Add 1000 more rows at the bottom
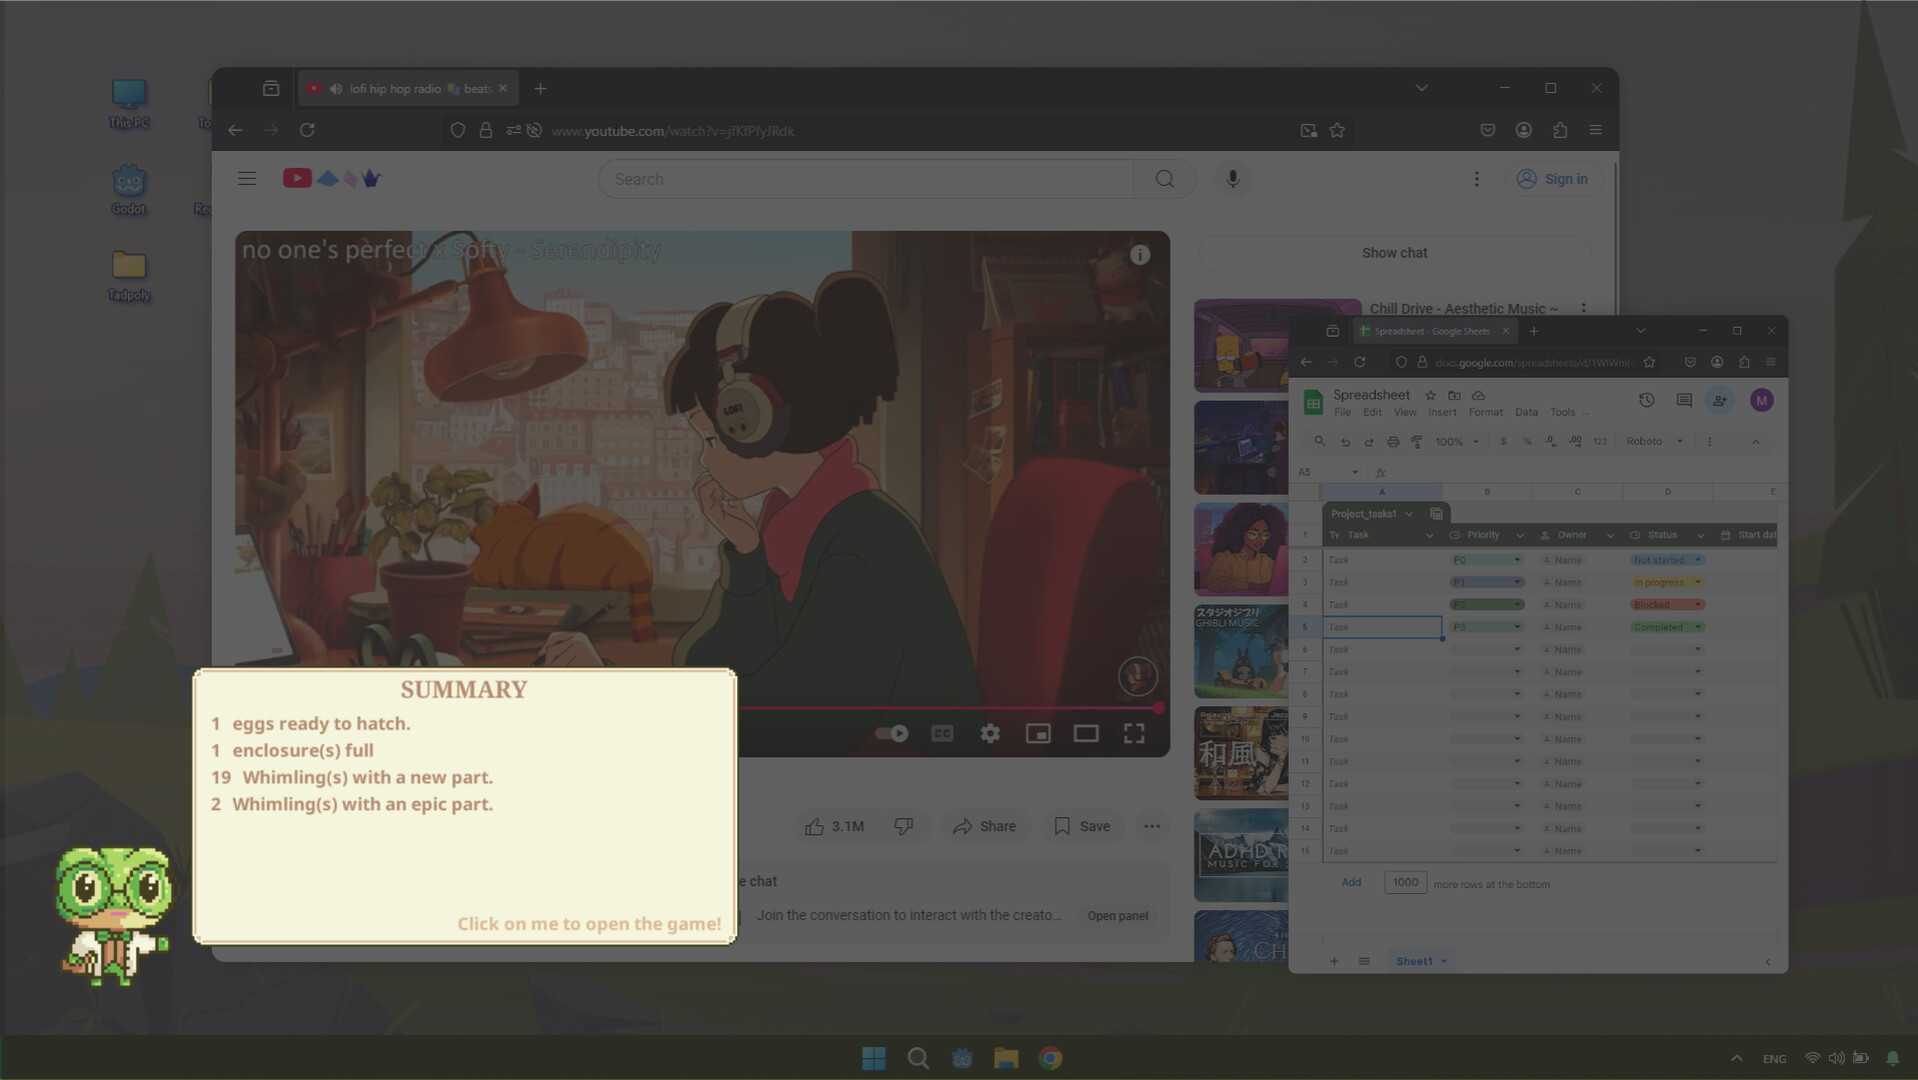 pyautogui.click(x=1351, y=882)
